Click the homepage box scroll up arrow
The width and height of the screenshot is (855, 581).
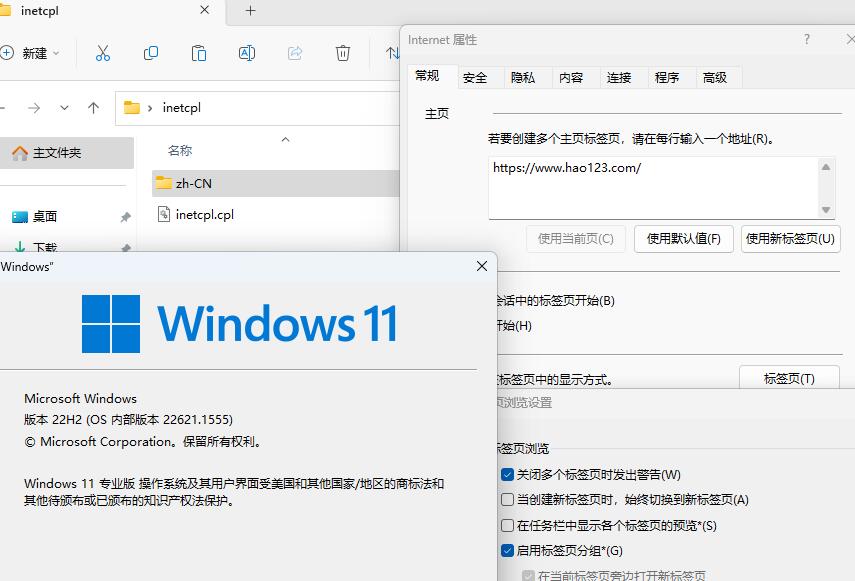pyautogui.click(x=826, y=167)
